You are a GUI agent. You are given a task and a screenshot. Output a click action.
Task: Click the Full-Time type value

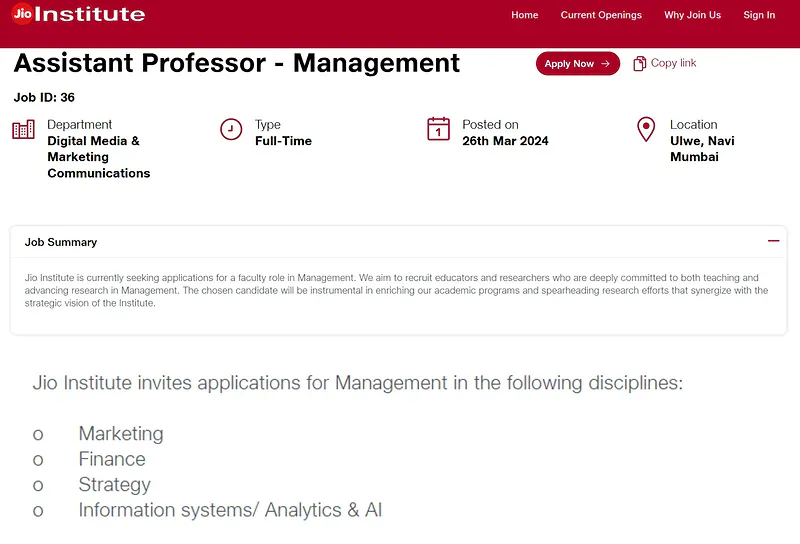[x=283, y=141]
